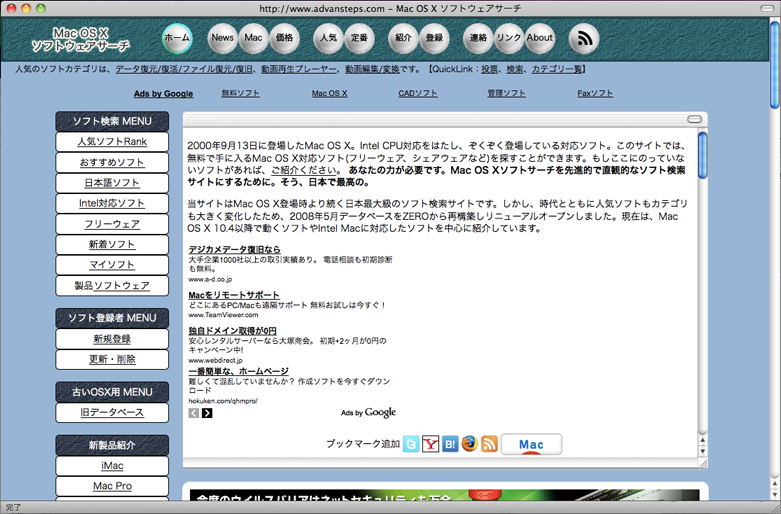Click the Mac button beside bookmark icons

click(531, 444)
